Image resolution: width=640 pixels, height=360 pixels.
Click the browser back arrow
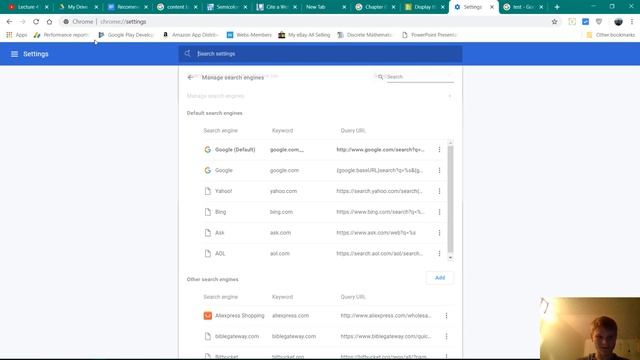tap(9, 22)
